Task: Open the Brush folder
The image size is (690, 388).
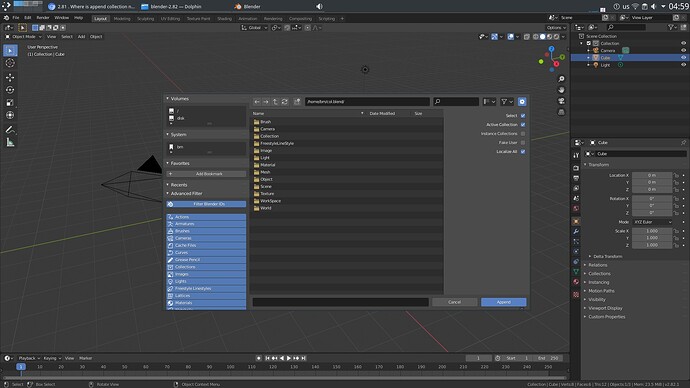Action: click(265, 122)
